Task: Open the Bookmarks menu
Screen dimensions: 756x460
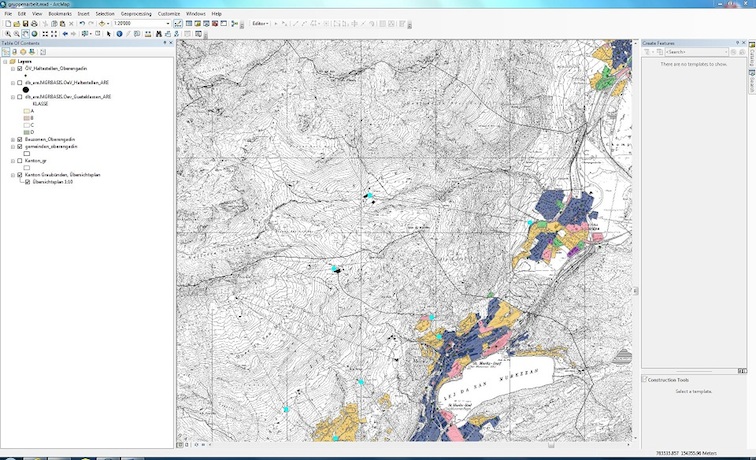Action: [x=60, y=13]
